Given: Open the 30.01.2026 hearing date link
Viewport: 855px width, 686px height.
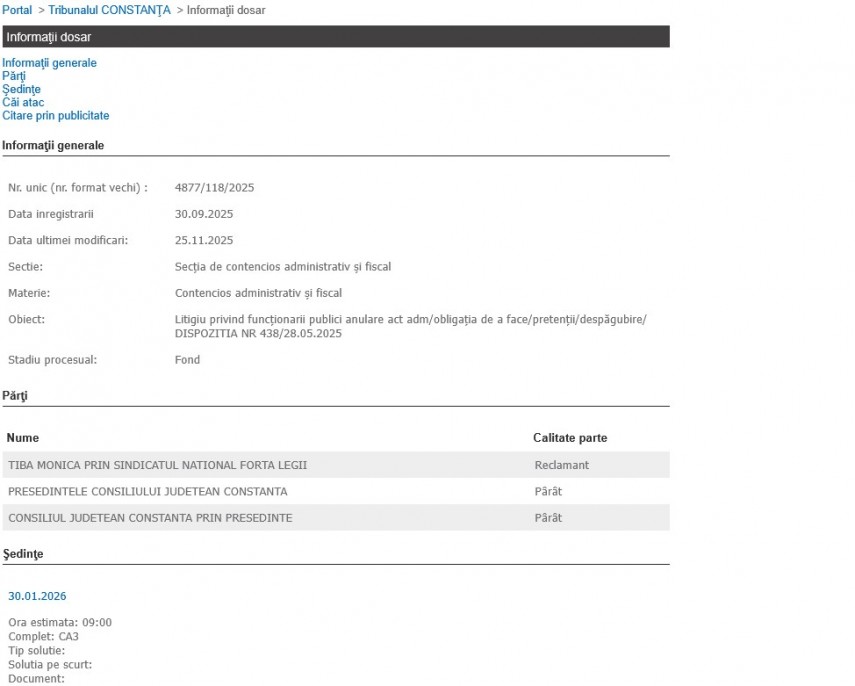Looking at the screenshot, I should (37, 596).
